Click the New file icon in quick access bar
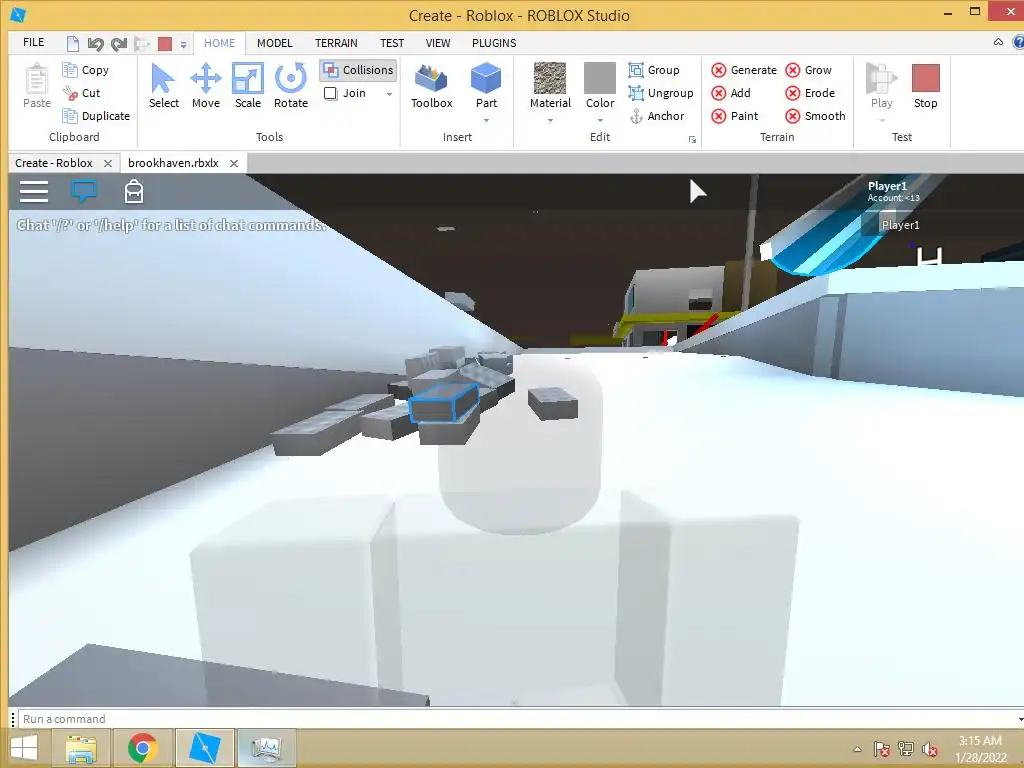 [x=73, y=44]
